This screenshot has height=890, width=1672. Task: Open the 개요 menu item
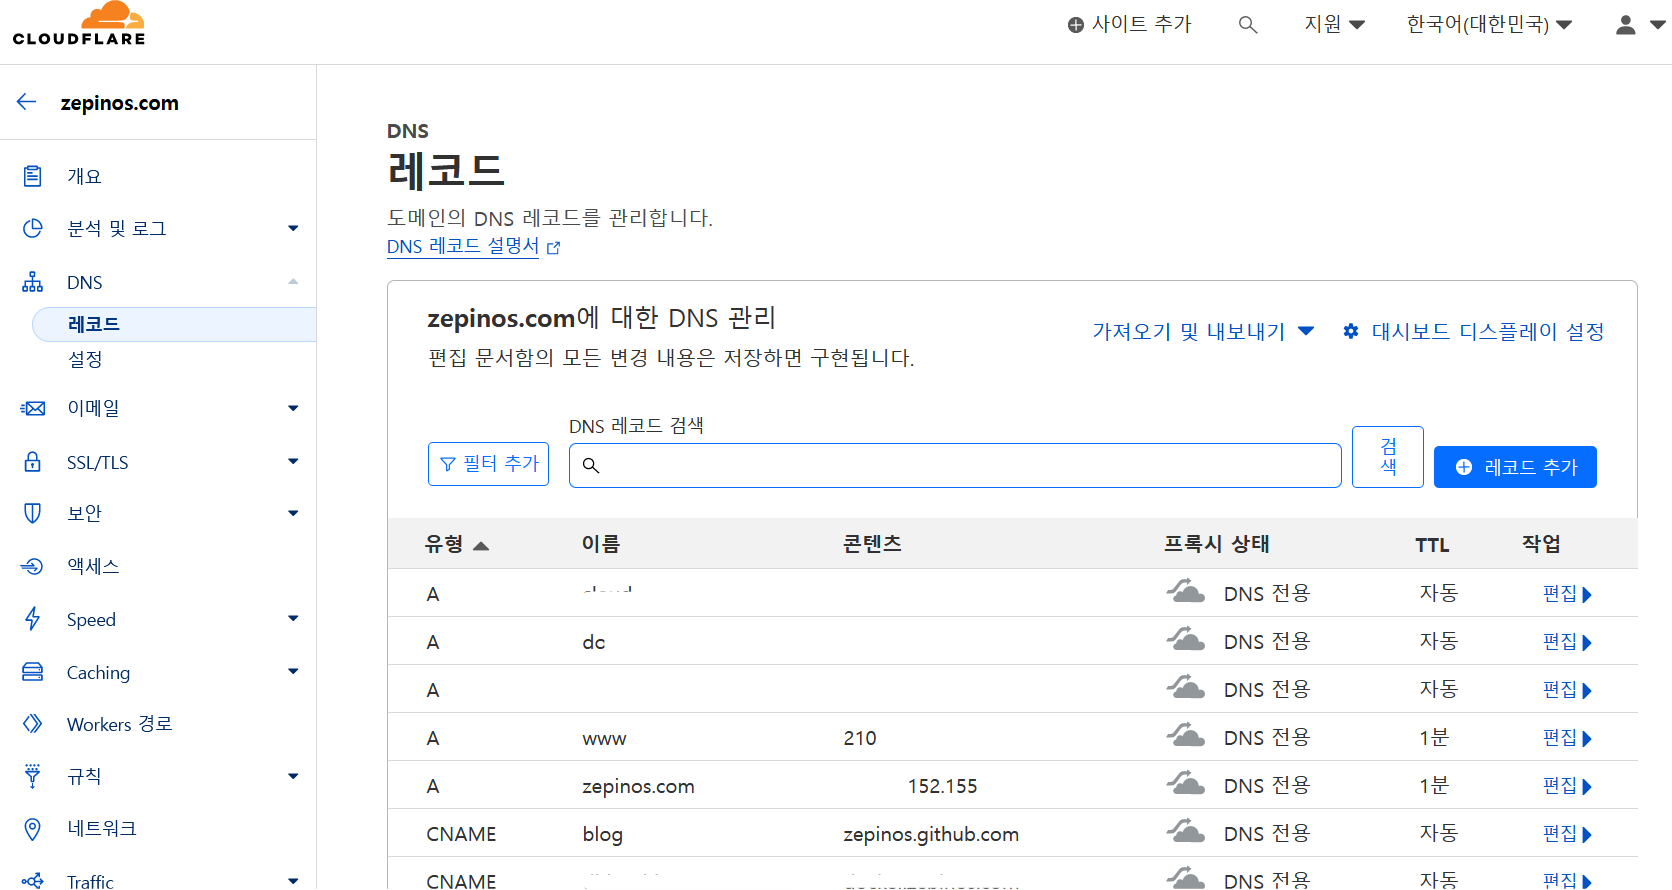pos(84,176)
